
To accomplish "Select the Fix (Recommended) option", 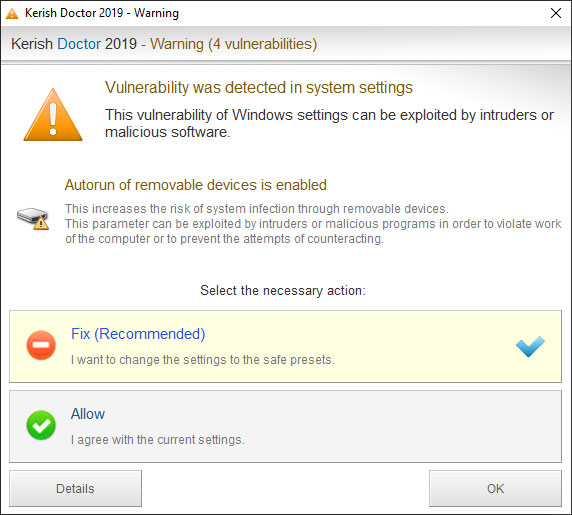I will point(285,346).
